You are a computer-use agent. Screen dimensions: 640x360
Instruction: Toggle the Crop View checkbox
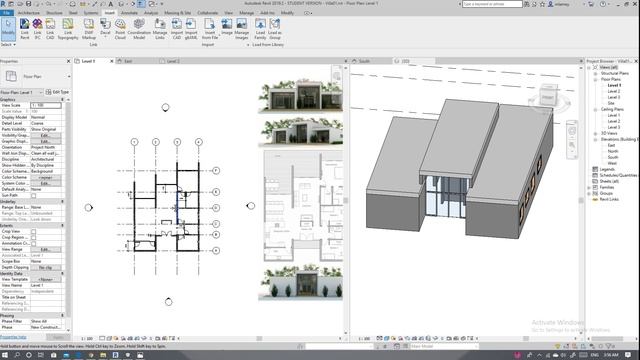pos(34,231)
